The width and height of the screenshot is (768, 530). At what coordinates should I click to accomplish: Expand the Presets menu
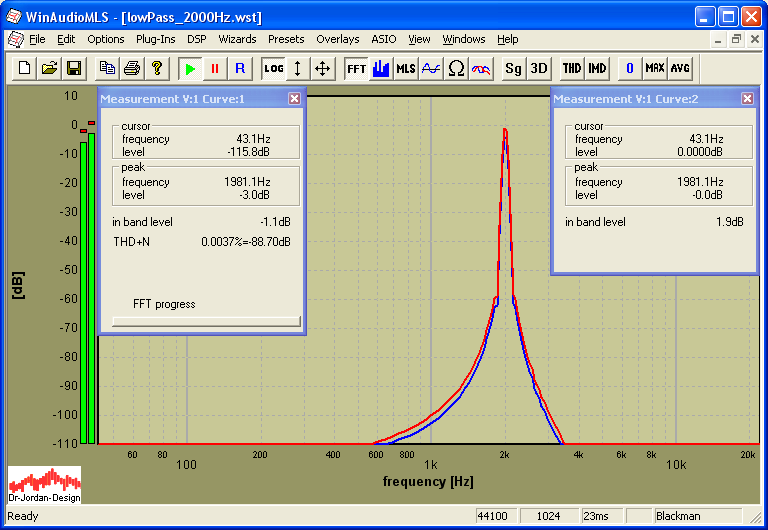(286, 39)
